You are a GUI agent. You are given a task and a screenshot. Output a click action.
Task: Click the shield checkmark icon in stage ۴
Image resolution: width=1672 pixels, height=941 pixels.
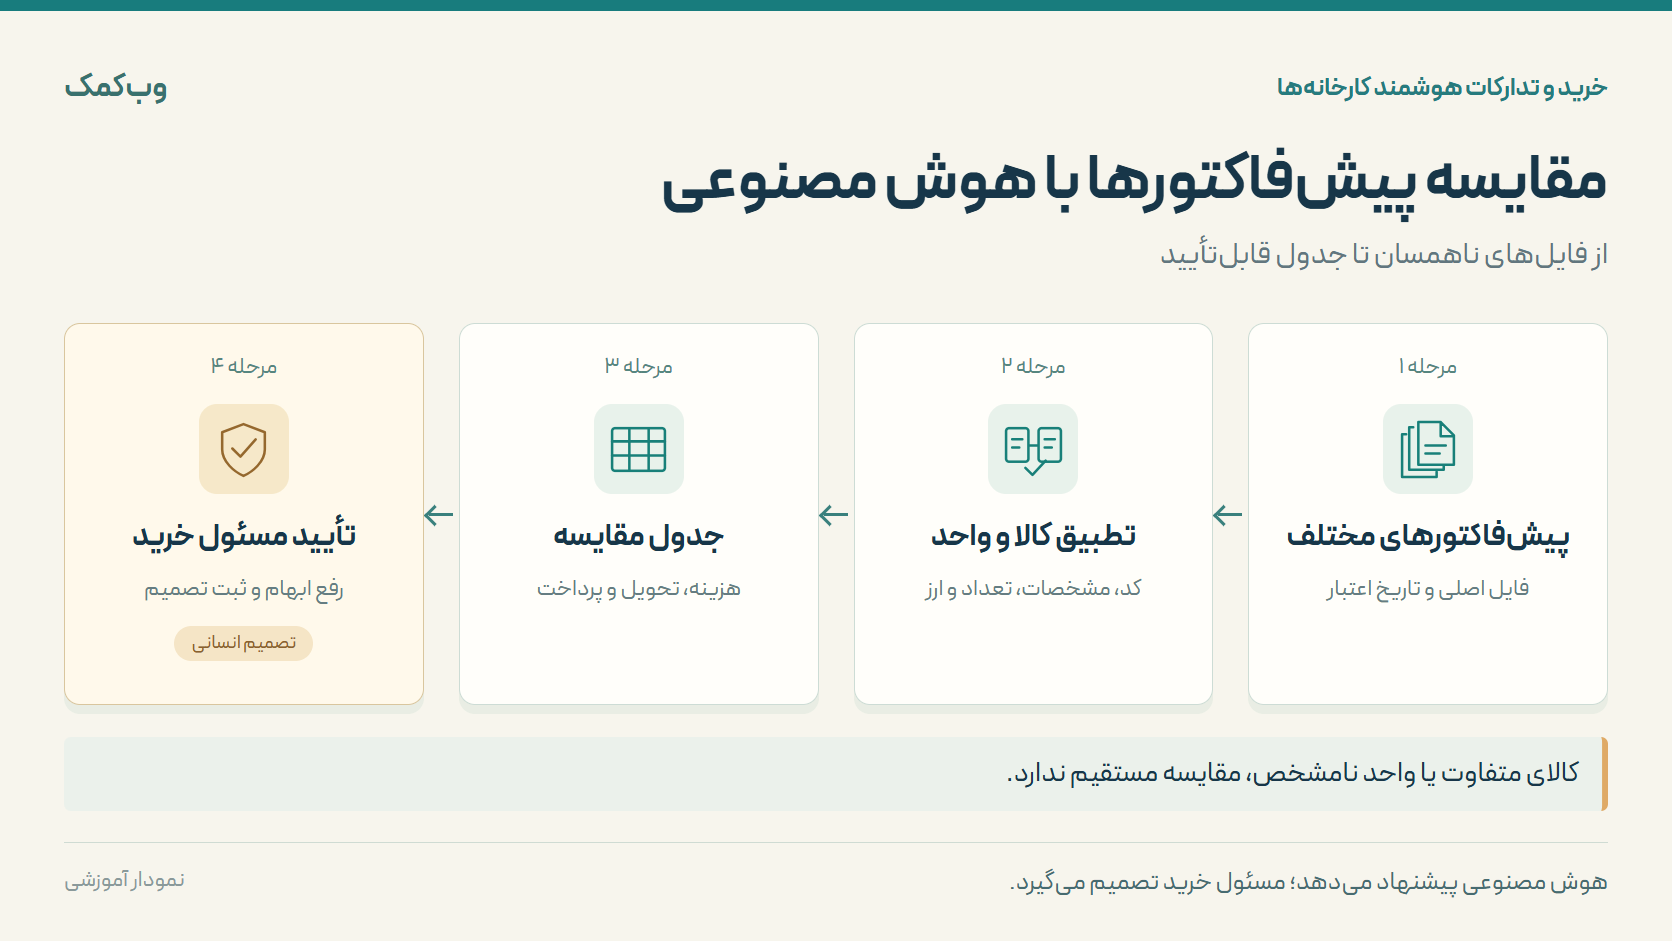click(x=243, y=449)
